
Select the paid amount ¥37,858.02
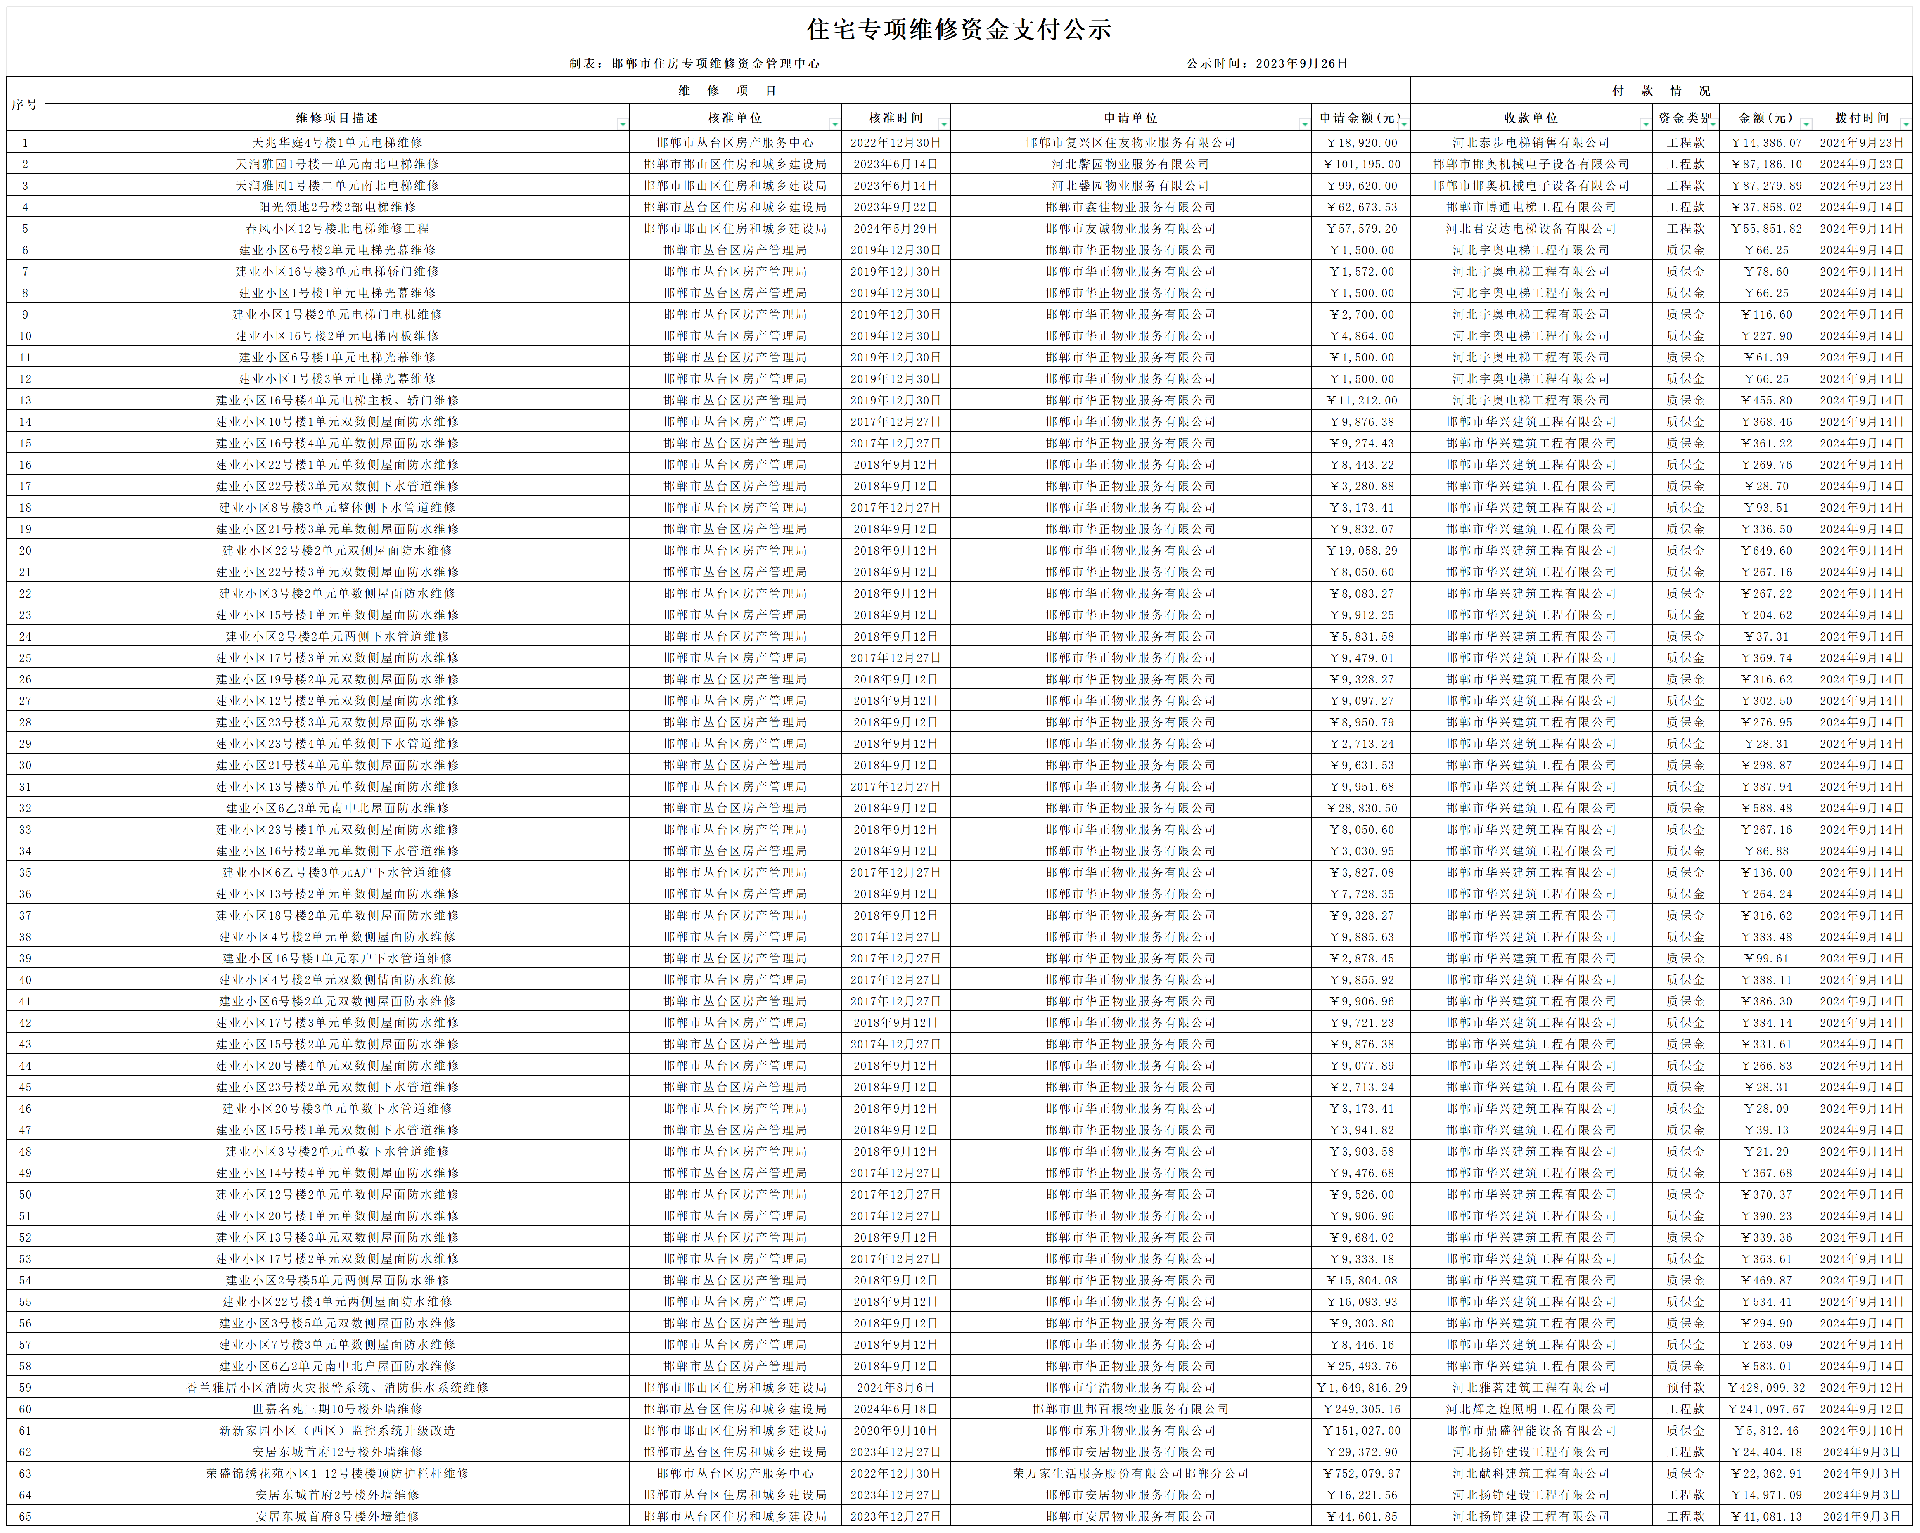click(1766, 207)
